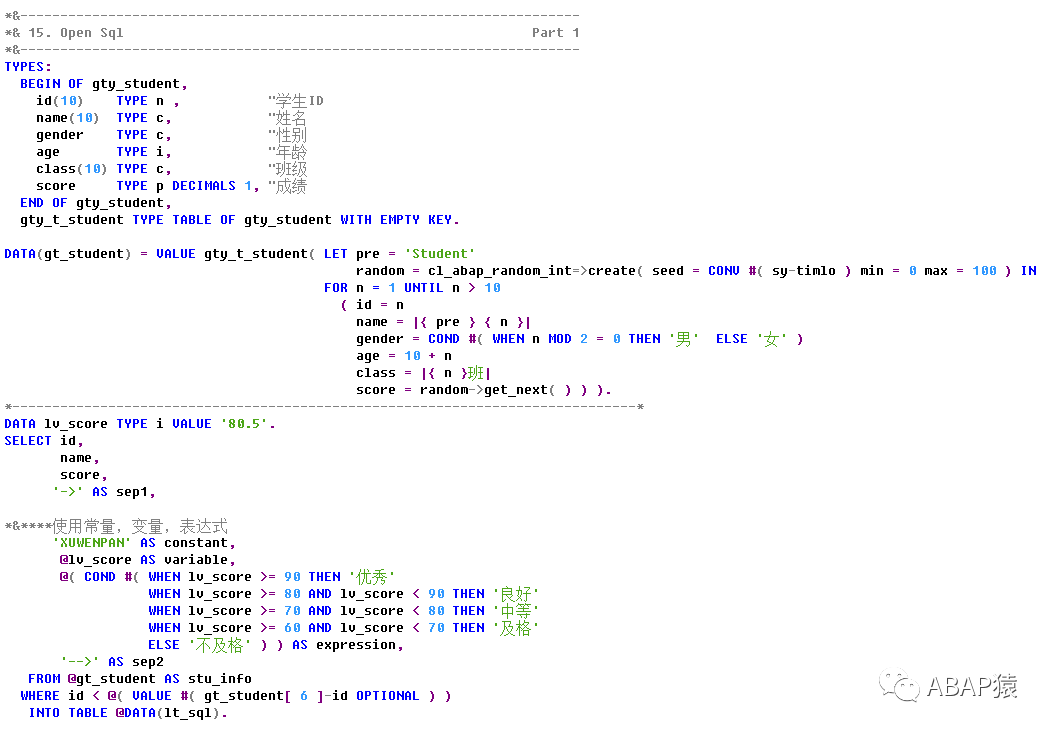Click the 'class(10)' field declaration
1052x733 pixels.
71,168
